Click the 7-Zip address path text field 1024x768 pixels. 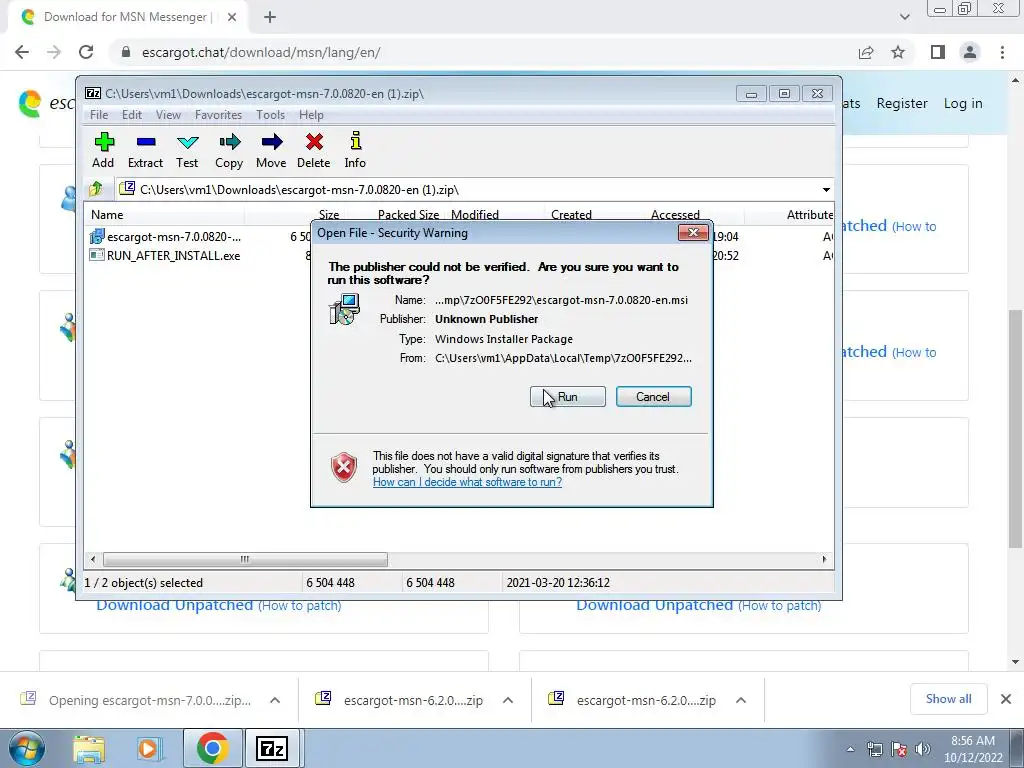467,189
